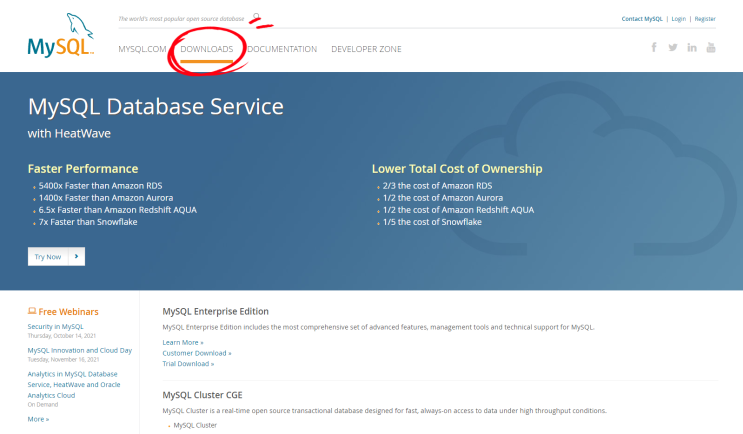Click '5400x Faster than Amazon RDS' text

click(x=100, y=186)
